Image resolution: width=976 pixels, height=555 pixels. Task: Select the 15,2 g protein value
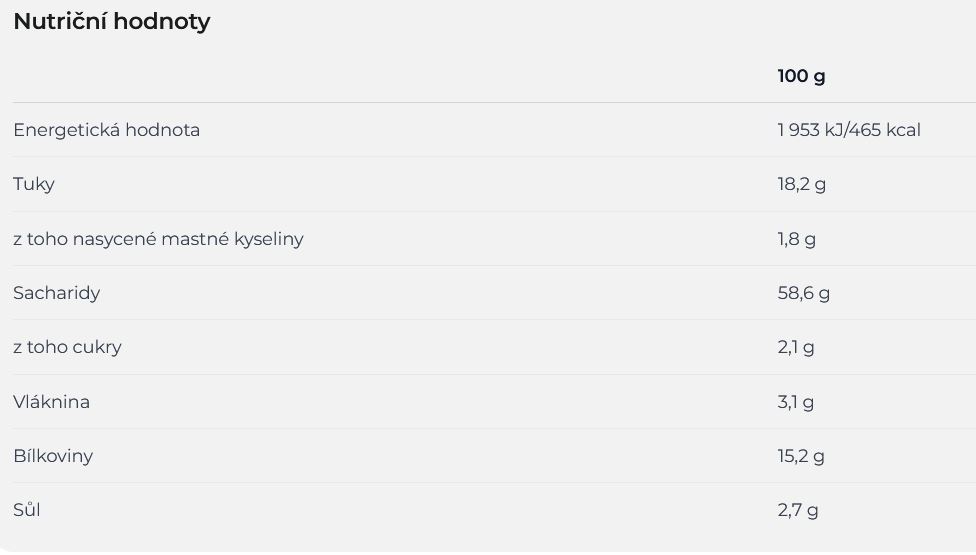tap(801, 455)
